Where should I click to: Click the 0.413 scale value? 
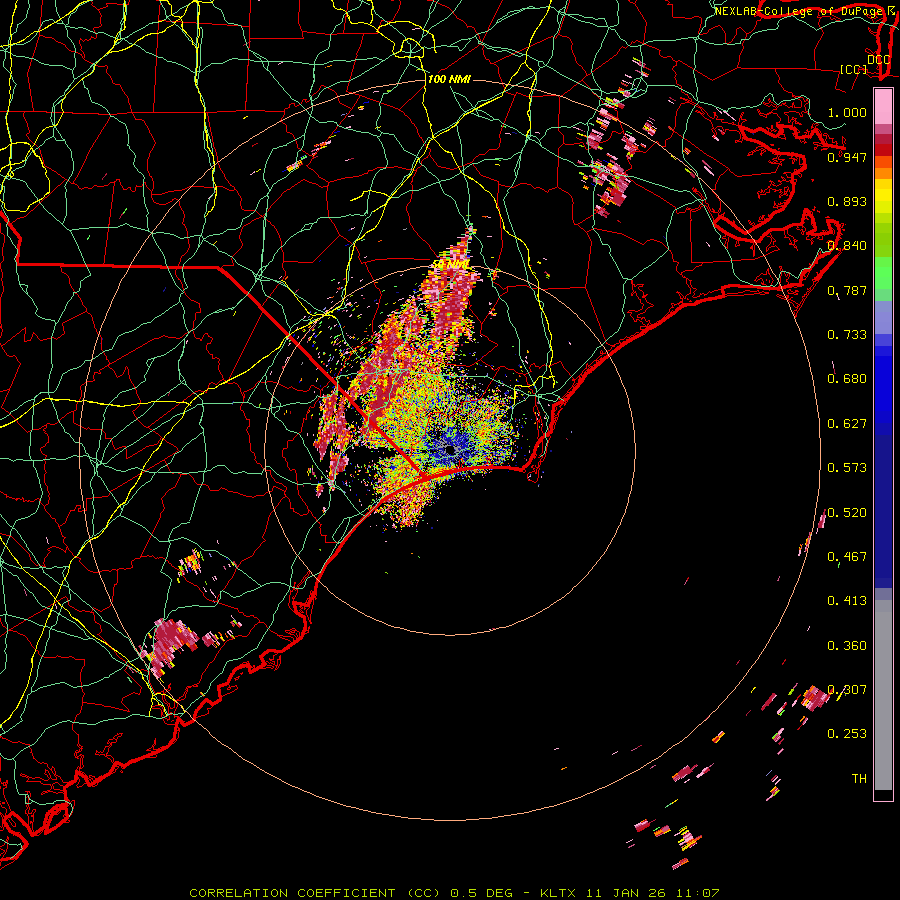click(847, 601)
